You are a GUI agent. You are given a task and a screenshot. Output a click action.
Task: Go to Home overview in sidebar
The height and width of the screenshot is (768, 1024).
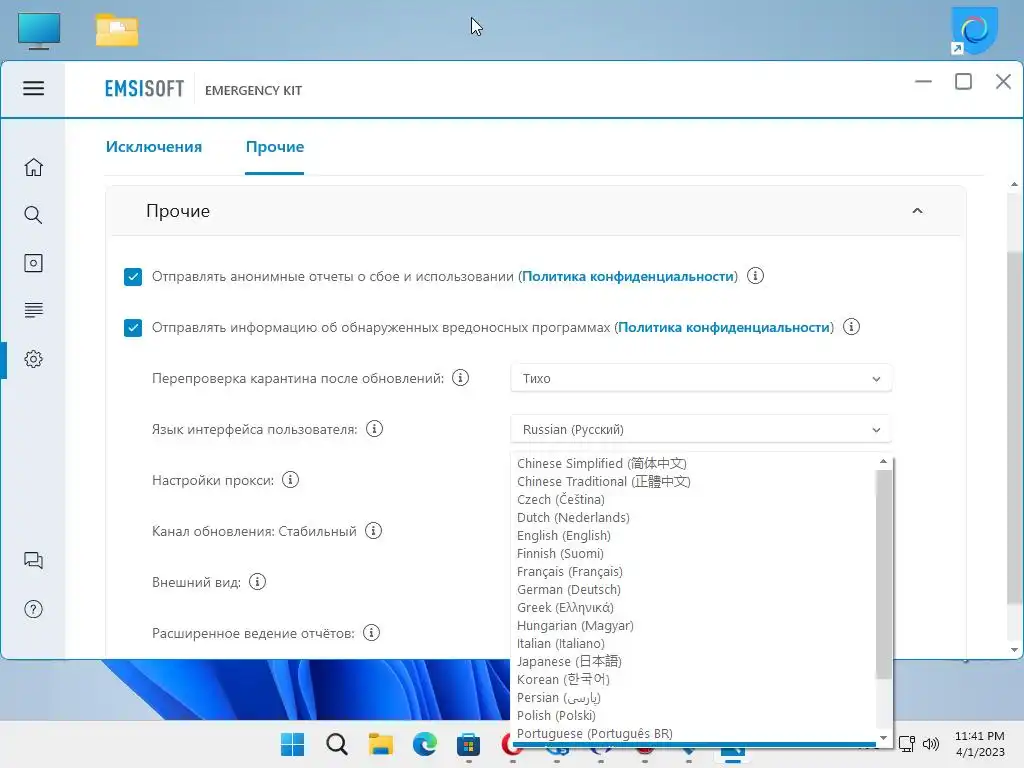pos(33,167)
